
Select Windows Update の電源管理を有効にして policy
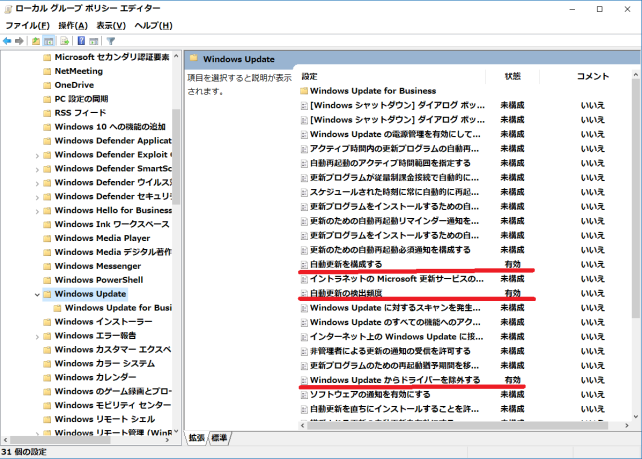click(395, 135)
